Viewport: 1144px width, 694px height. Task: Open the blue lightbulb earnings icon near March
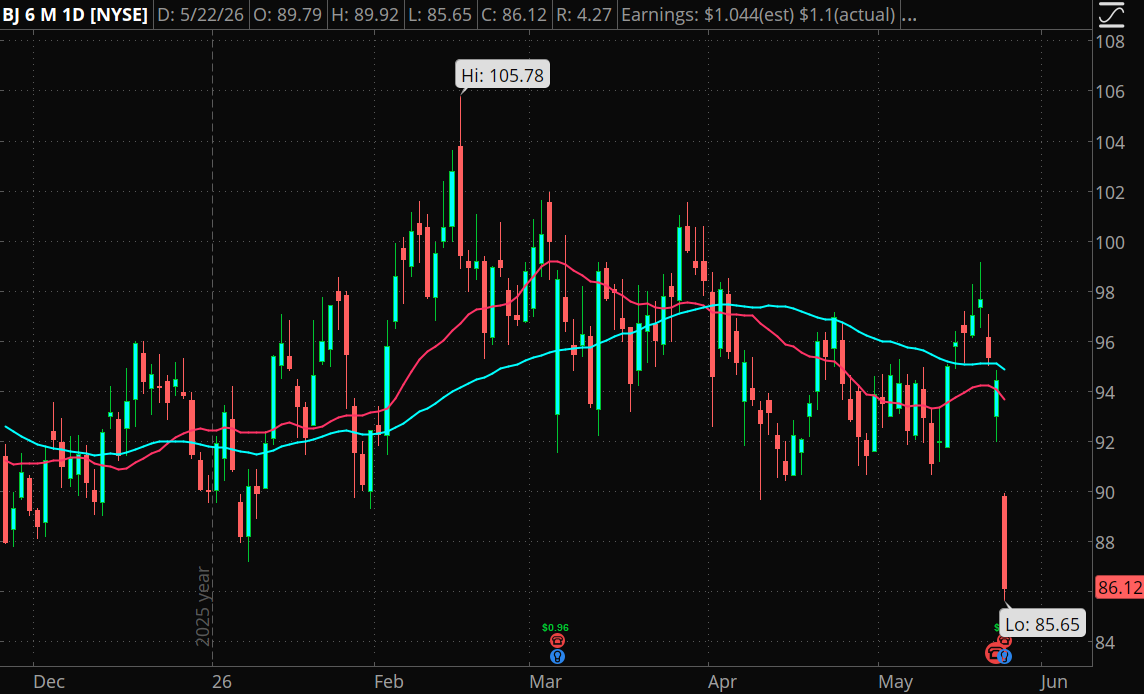click(557, 656)
